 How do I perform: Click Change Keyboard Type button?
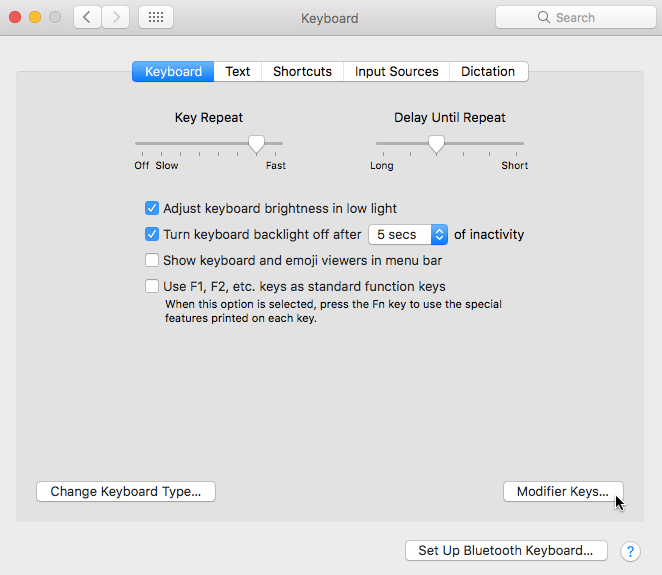[x=126, y=491]
